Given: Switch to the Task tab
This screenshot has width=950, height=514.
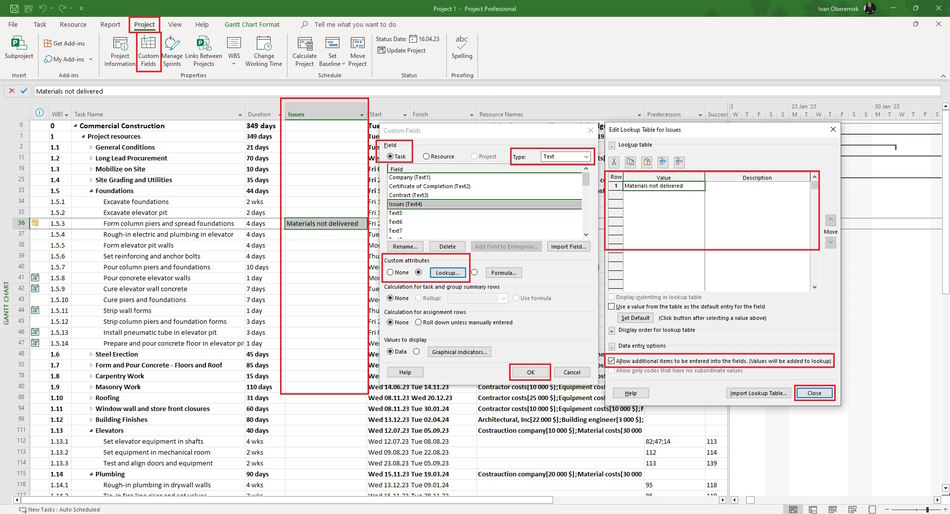Looking at the screenshot, I should [x=40, y=24].
